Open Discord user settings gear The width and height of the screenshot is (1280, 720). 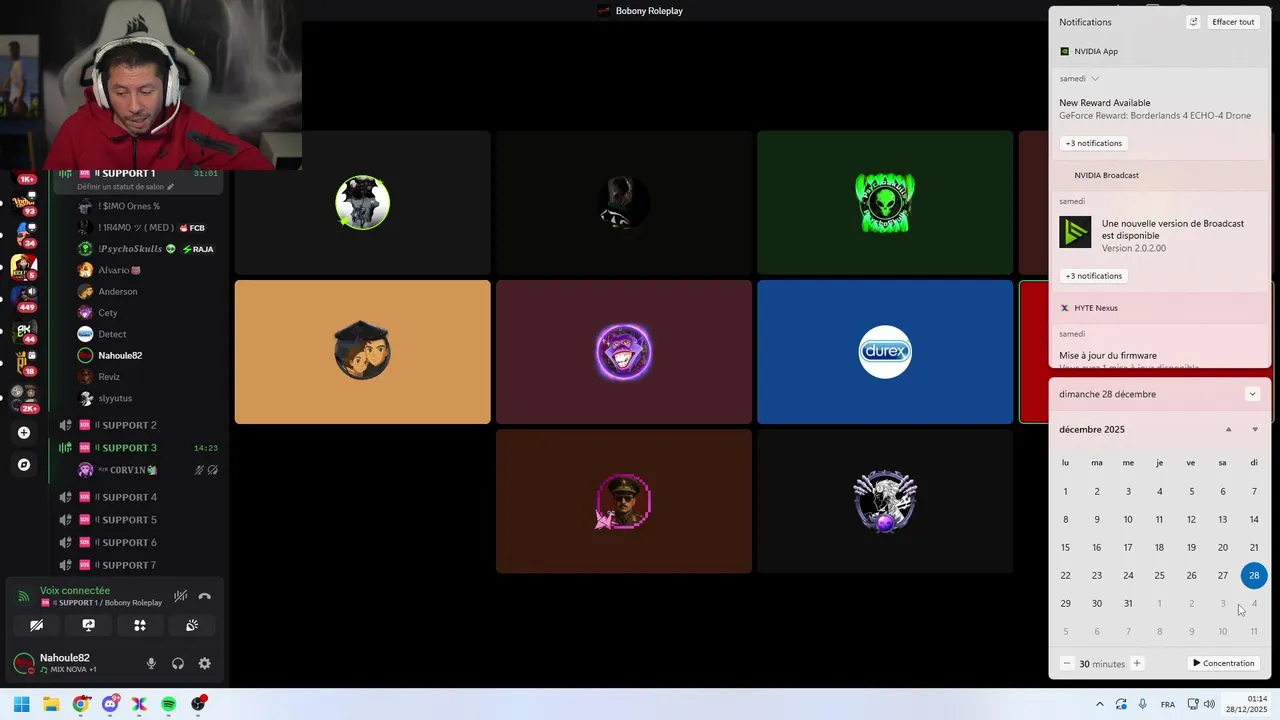pos(205,663)
